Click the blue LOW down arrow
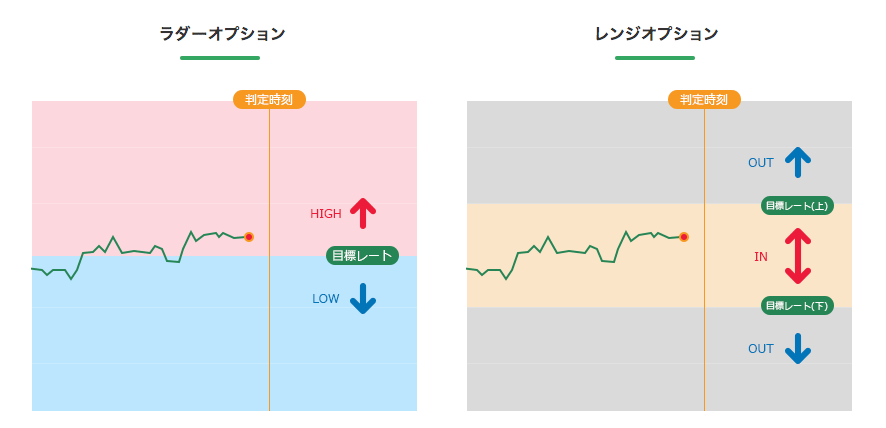 [363, 299]
